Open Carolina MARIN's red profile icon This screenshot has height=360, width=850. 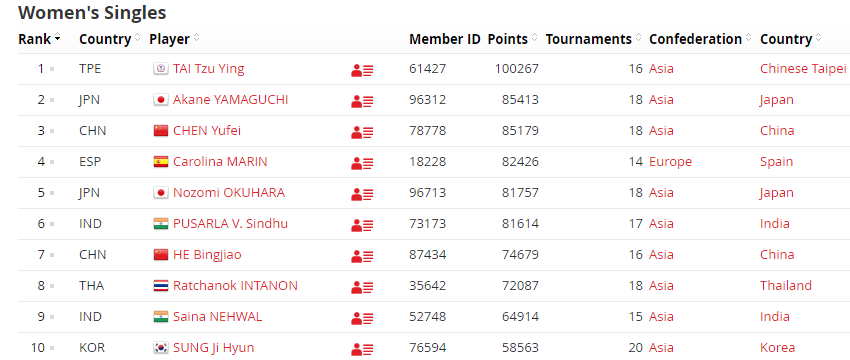362,163
